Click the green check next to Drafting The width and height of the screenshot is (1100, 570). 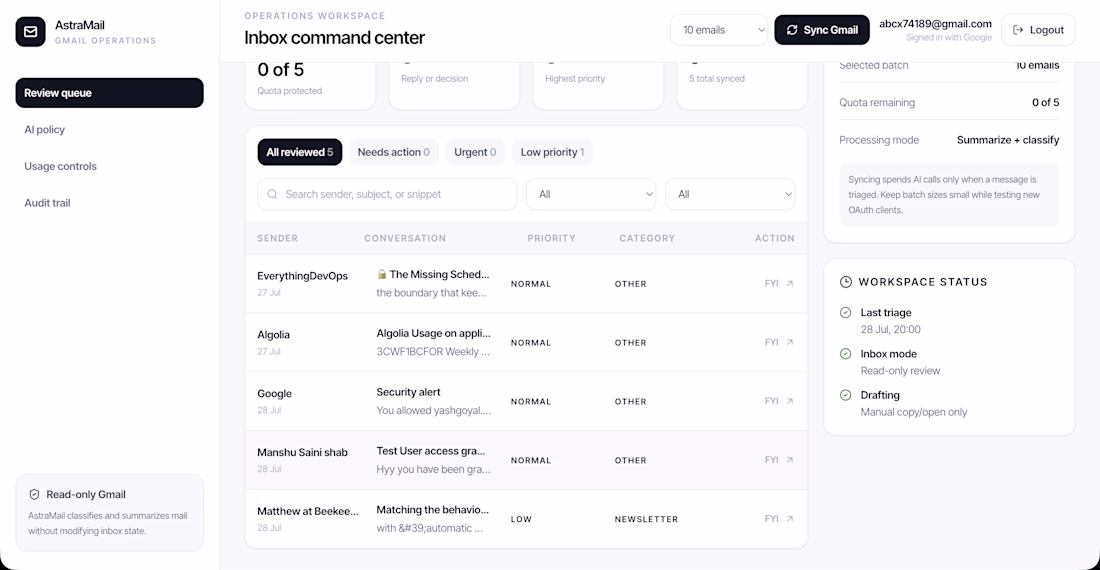pos(845,395)
